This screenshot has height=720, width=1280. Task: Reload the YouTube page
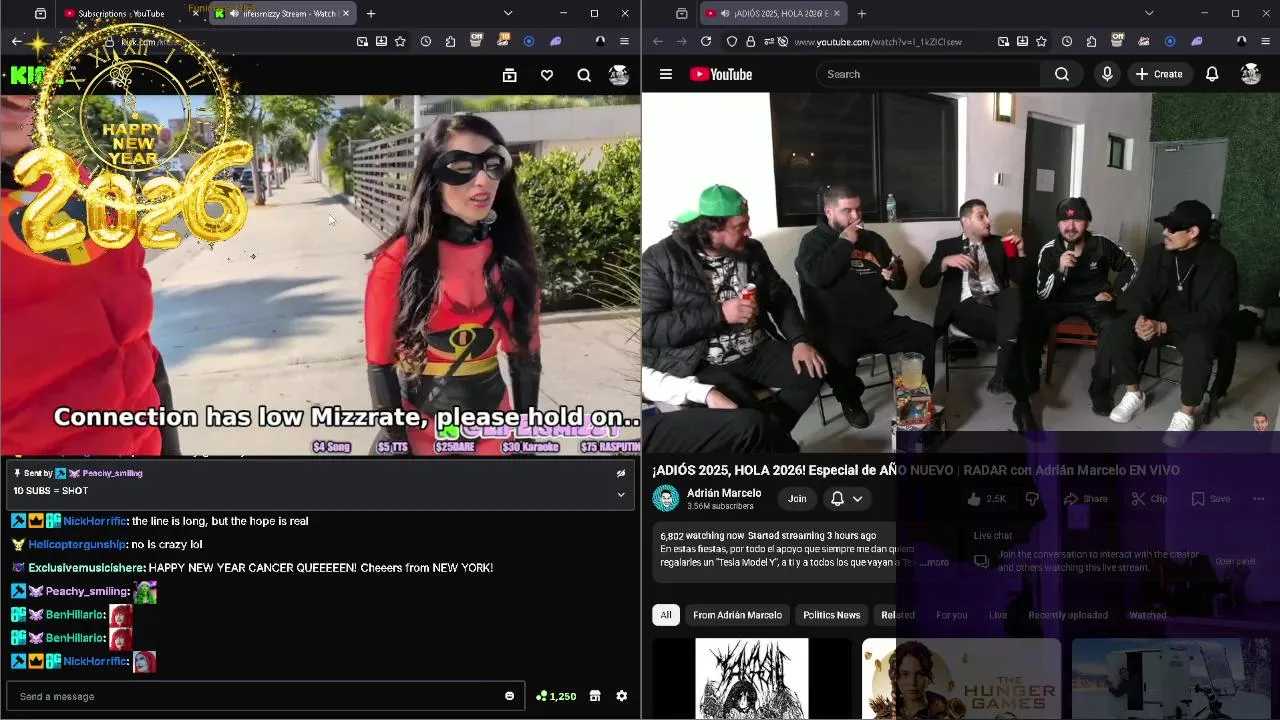[706, 41]
